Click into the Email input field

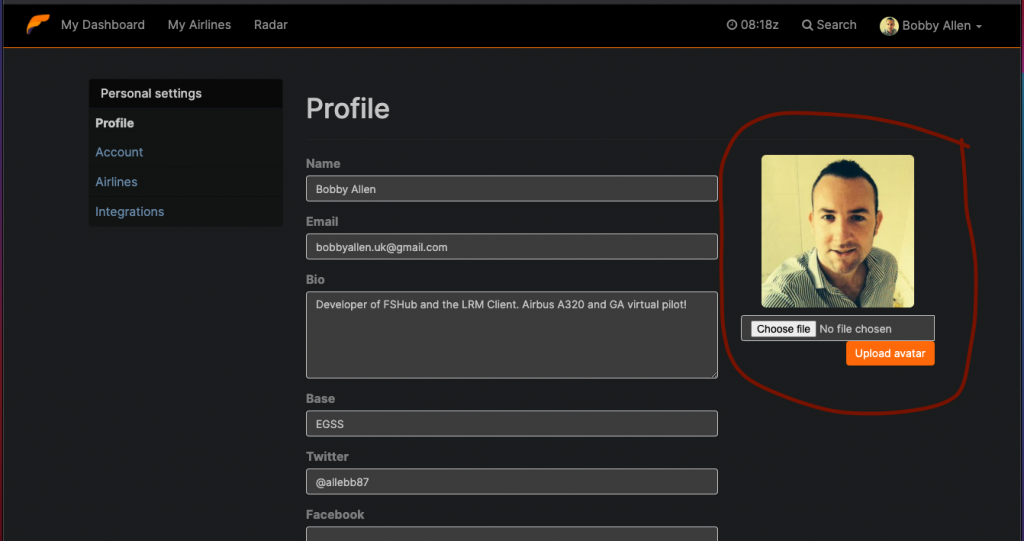pyautogui.click(x=511, y=247)
